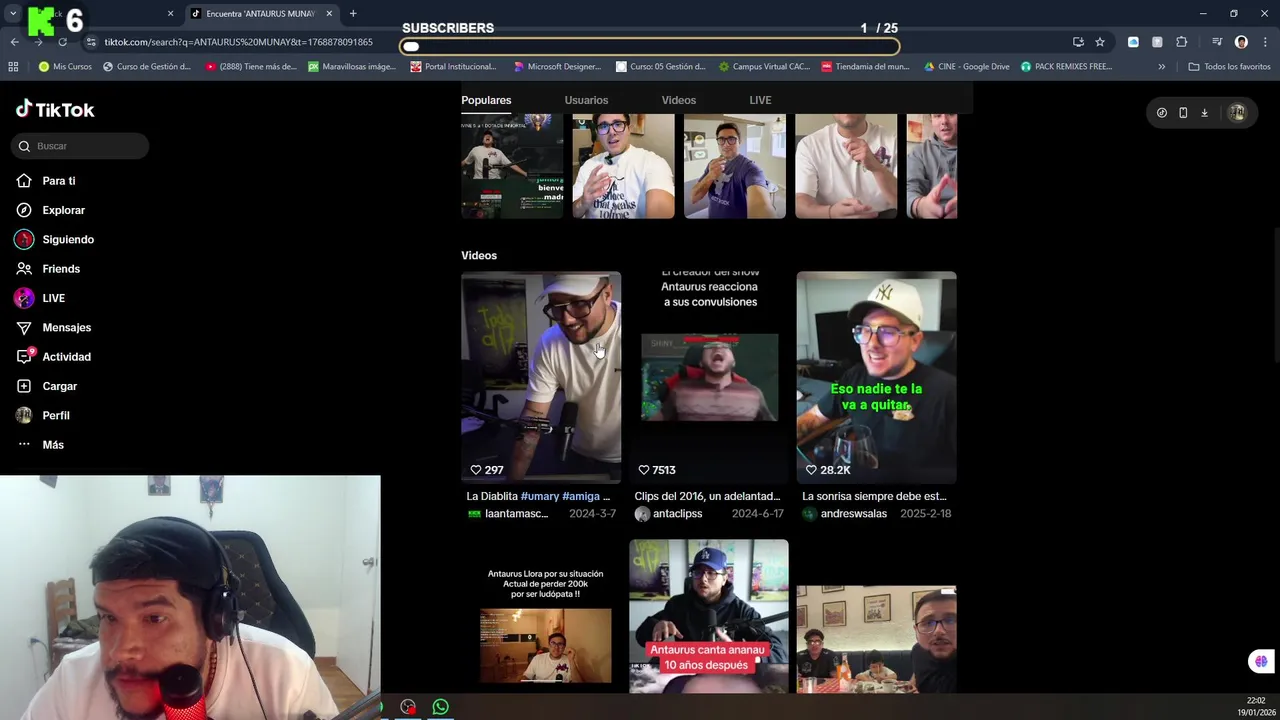
Task: Open Chrome three-dot menu
Action: 1266,42
